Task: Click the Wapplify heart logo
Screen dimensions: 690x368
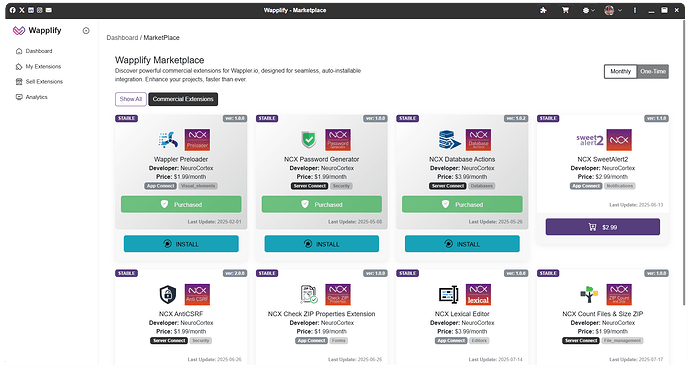Action: click(x=18, y=30)
